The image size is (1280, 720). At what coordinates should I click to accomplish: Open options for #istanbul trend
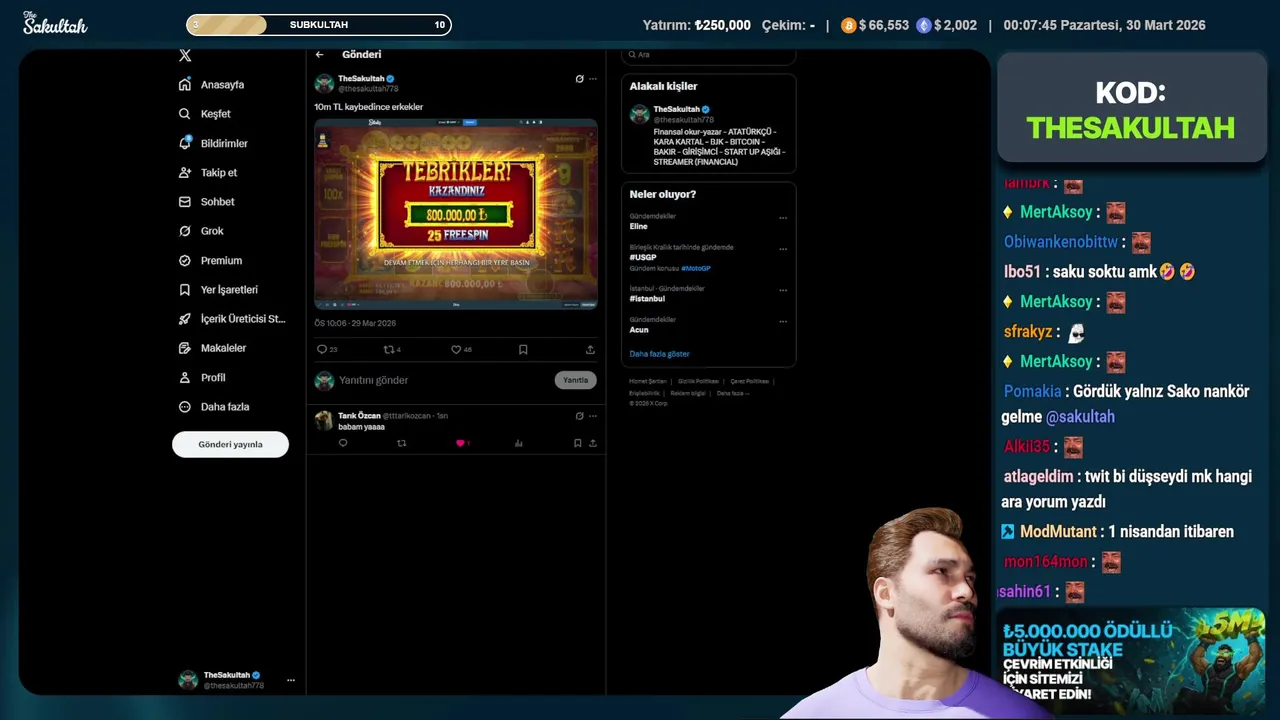click(x=783, y=291)
